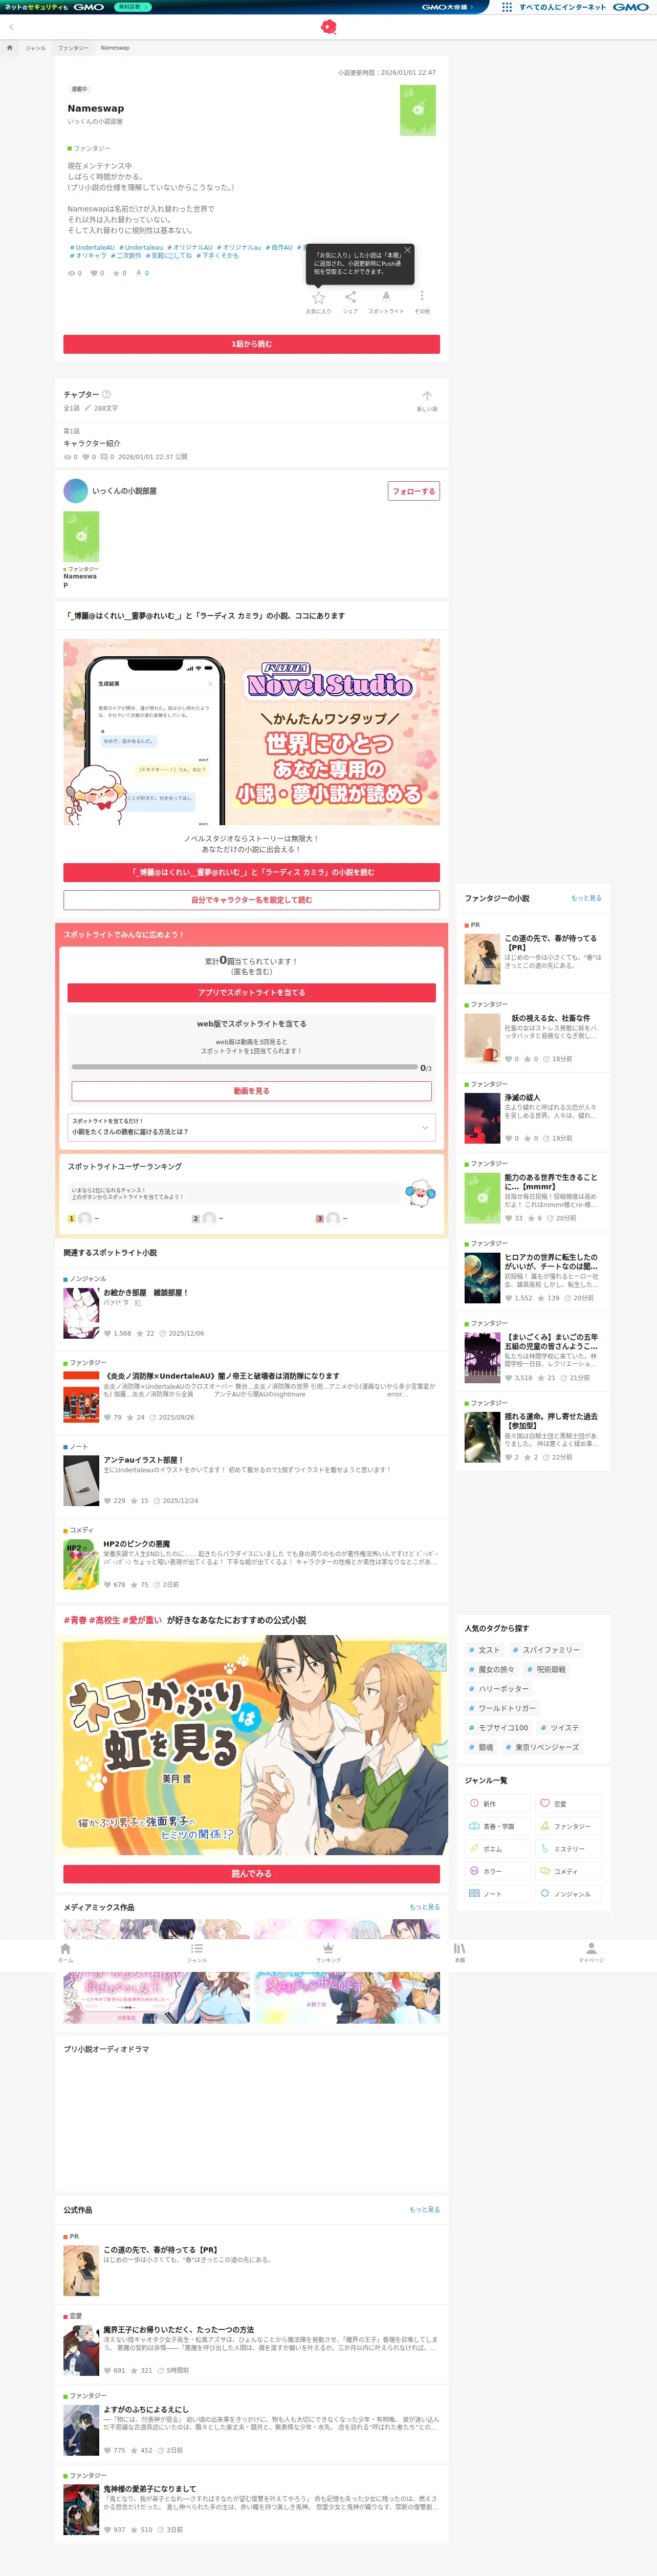Viewport: 657px width, 2576px height.
Task: Click the spotlight icon under the novel
Action: pos(386,298)
